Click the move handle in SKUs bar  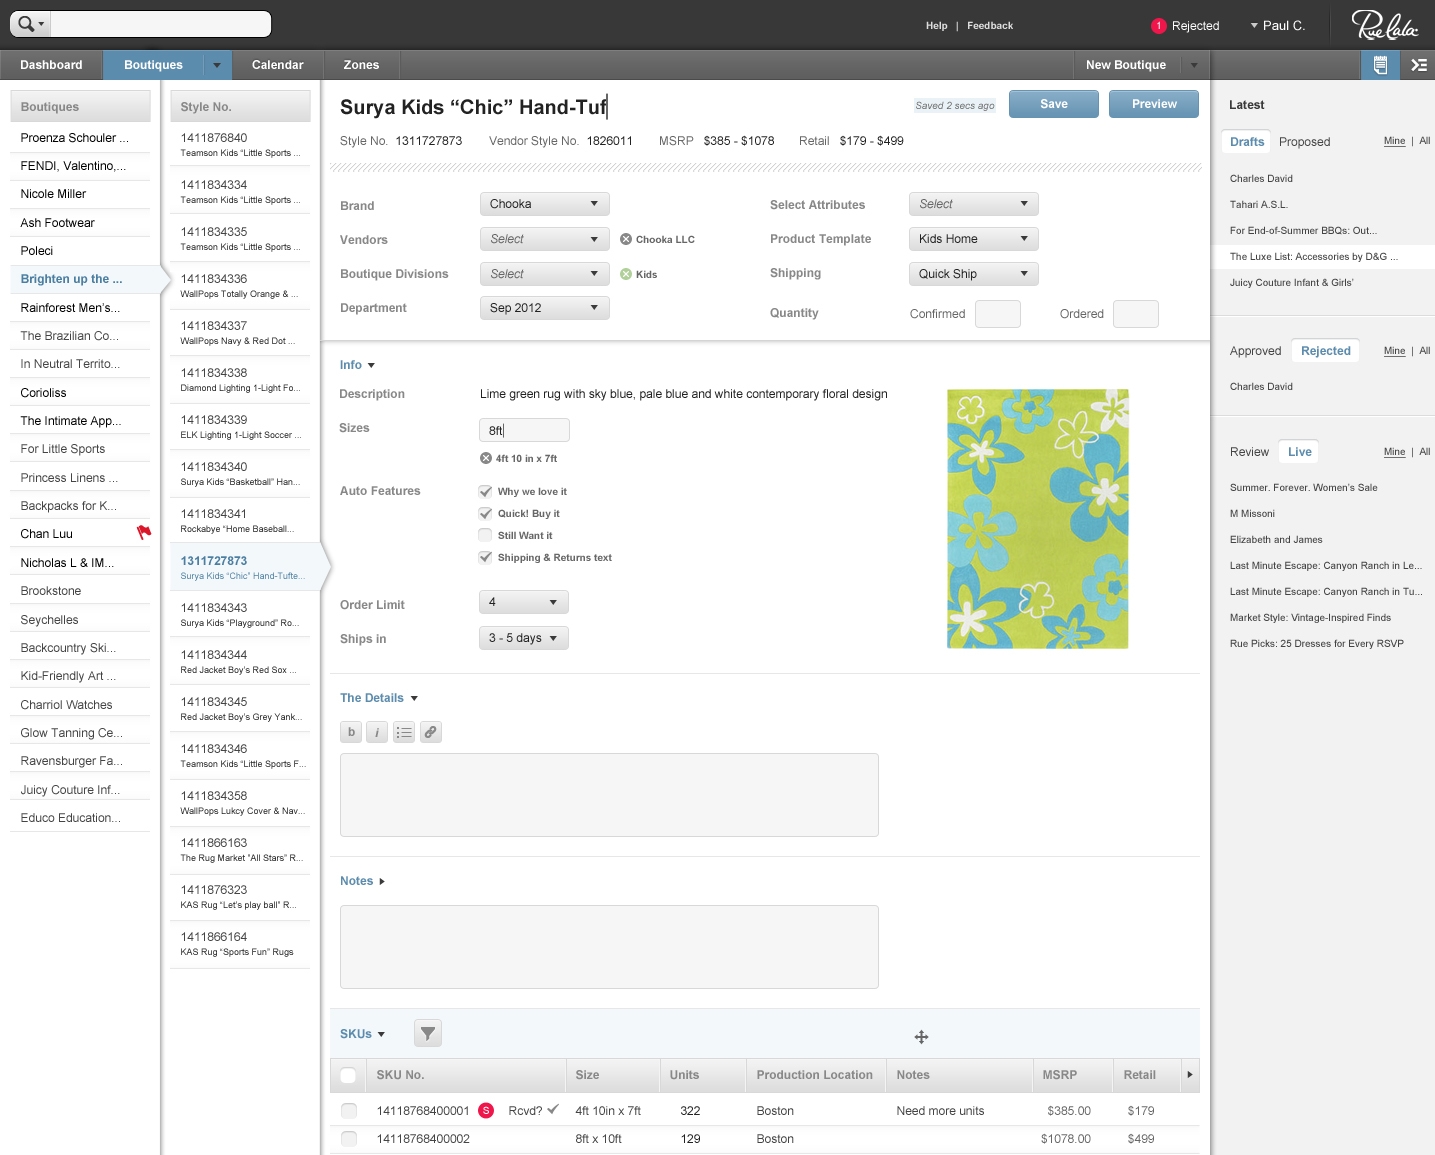pyautogui.click(x=921, y=1037)
